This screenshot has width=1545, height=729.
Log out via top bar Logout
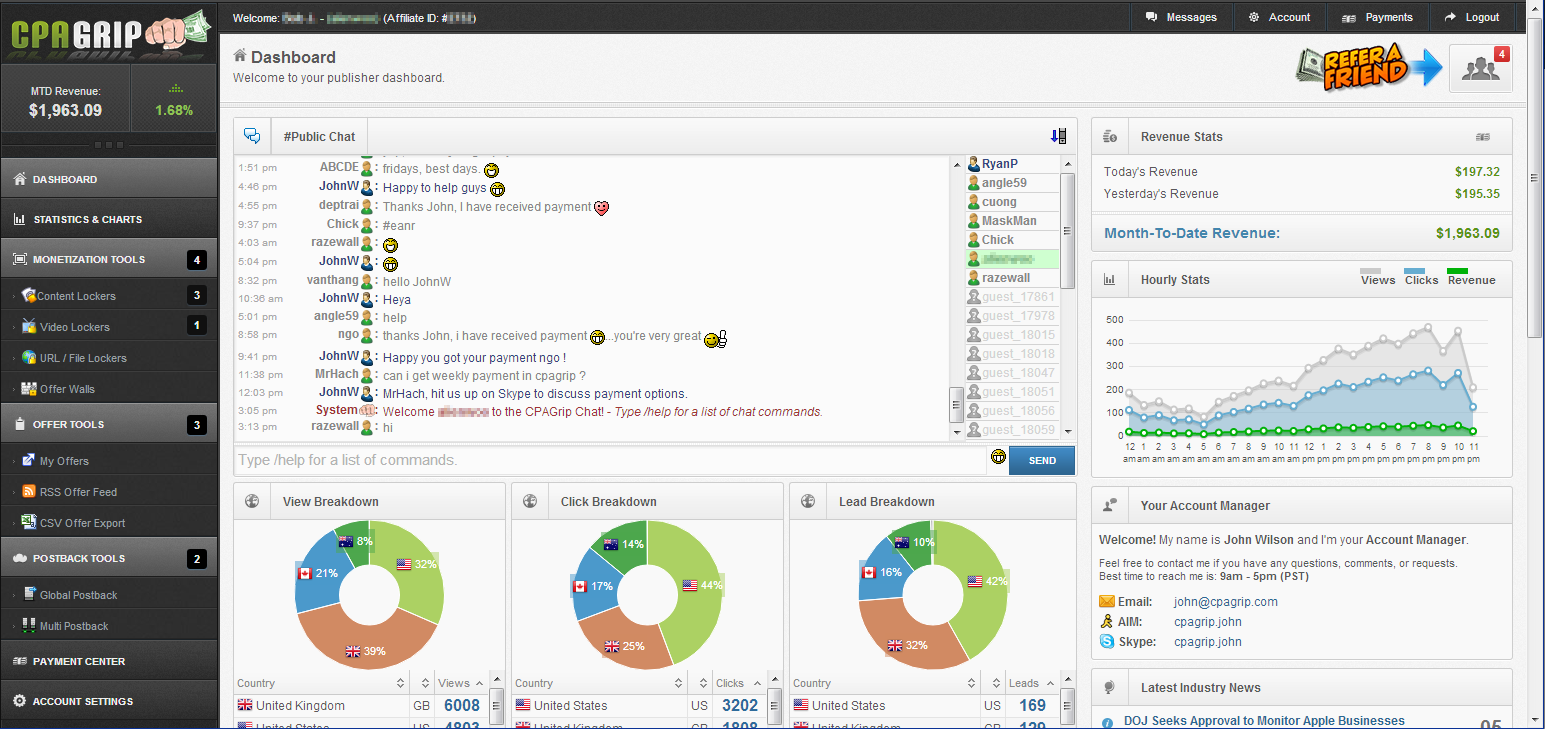pyautogui.click(x=1471, y=17)
